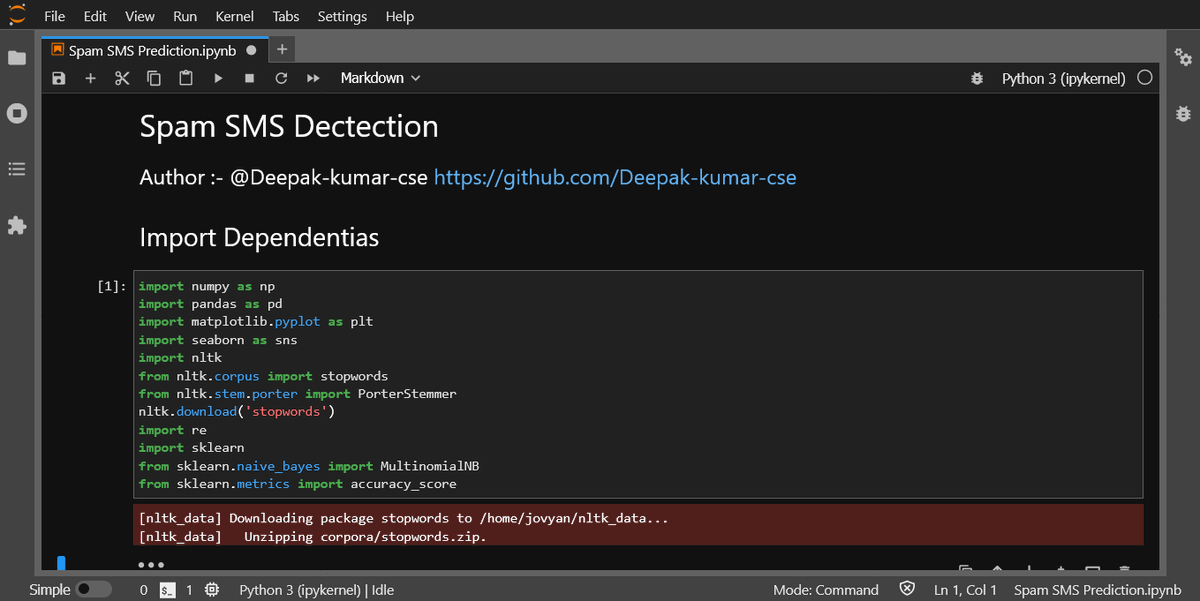Paste cell from clipboard
Image resolution: width=1200 pixels, height=601 pixels.
(186, 78)
